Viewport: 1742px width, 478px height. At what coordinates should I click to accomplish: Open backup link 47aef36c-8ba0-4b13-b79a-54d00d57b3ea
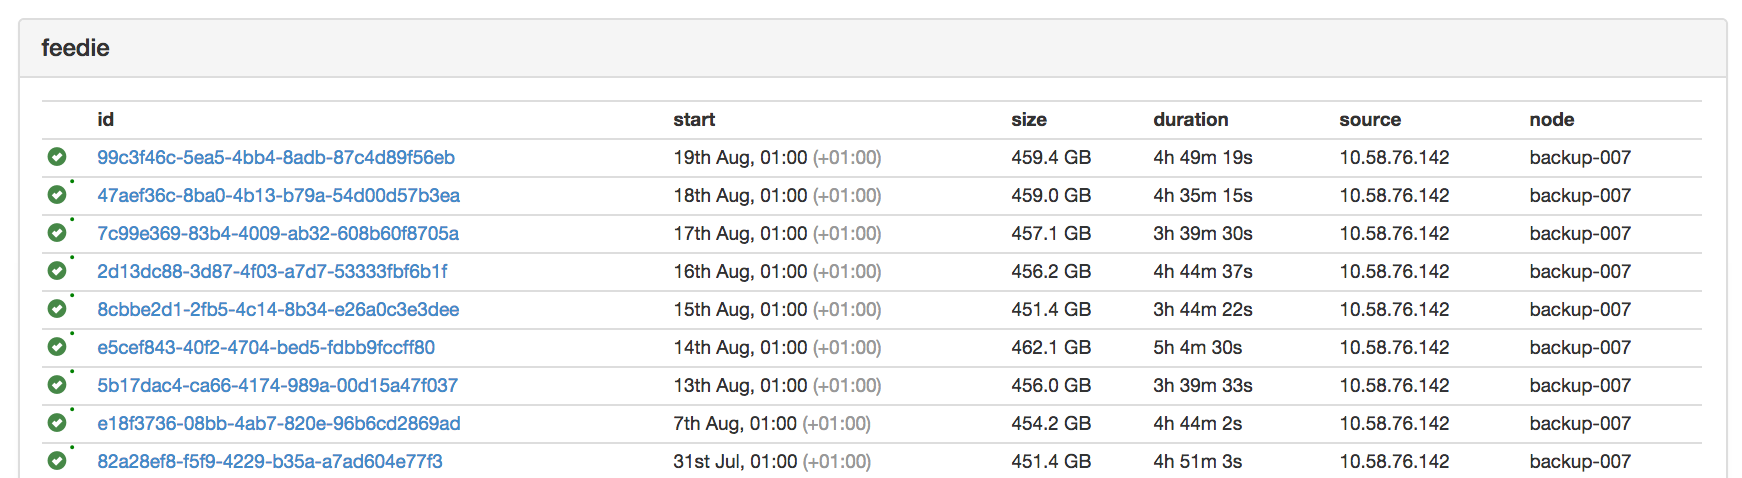278,195
